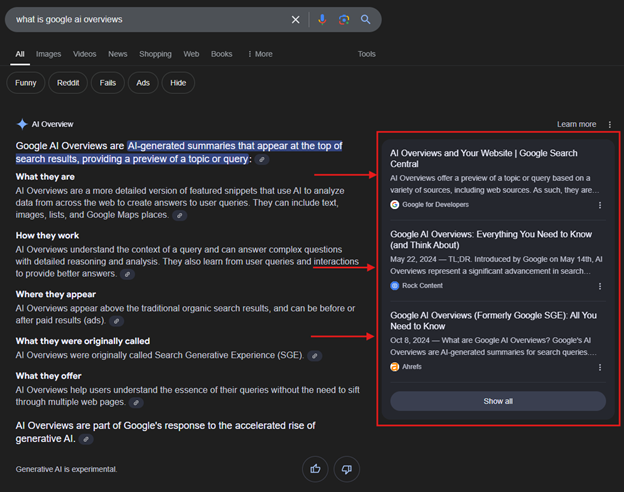The image size is (624, 492).
Task: Open three-dot menu for Google for Developers source
Action: tap(600, 205)
